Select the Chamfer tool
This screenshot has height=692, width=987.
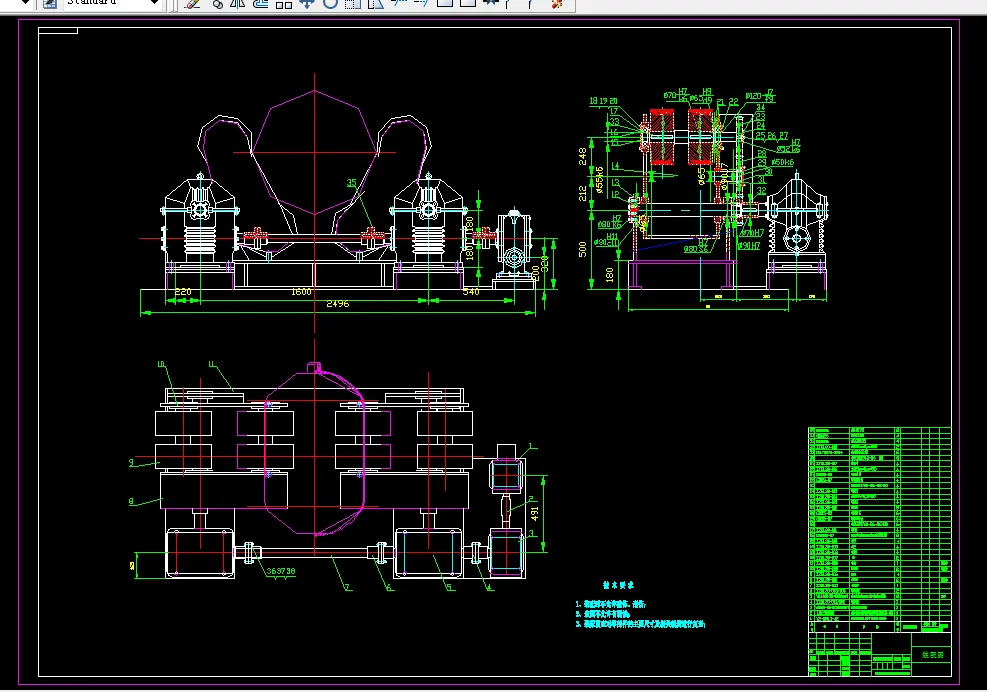pos(508,4)
